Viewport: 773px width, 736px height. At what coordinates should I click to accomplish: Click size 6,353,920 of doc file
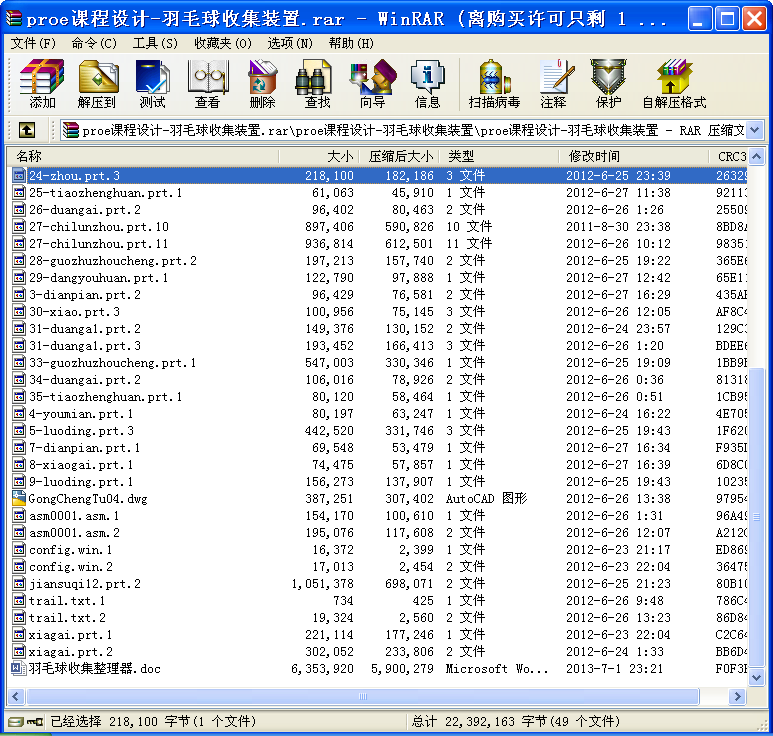322,669
